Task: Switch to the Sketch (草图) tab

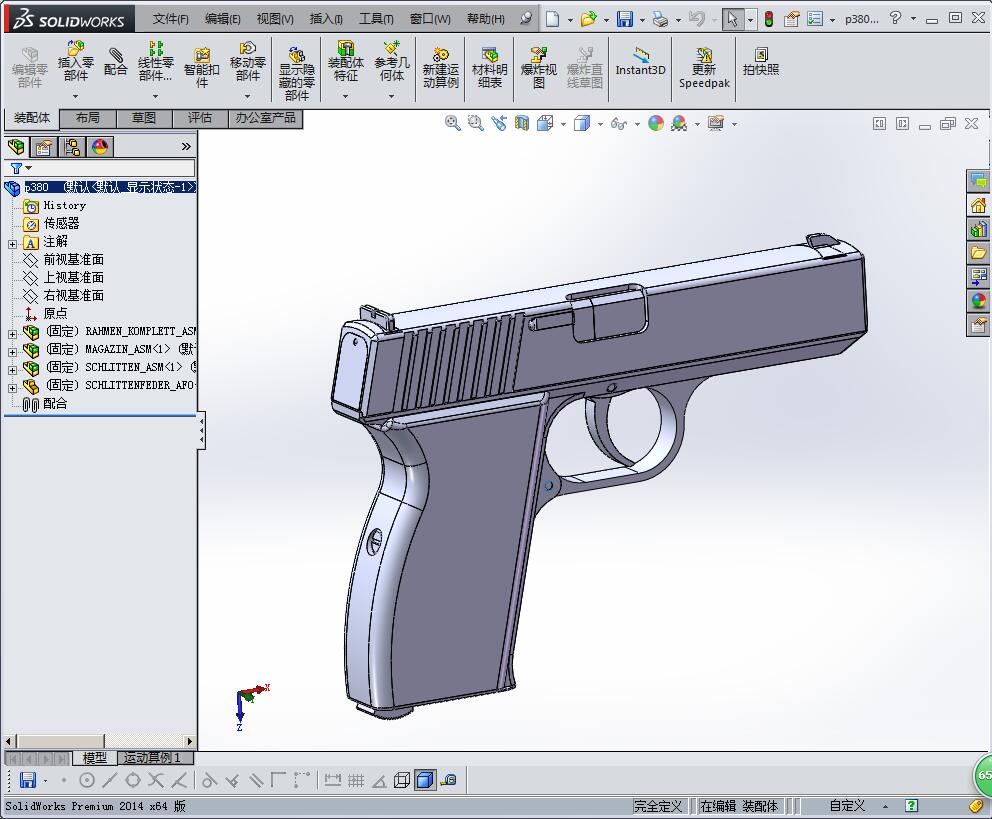Action: (x=144, y=118)
